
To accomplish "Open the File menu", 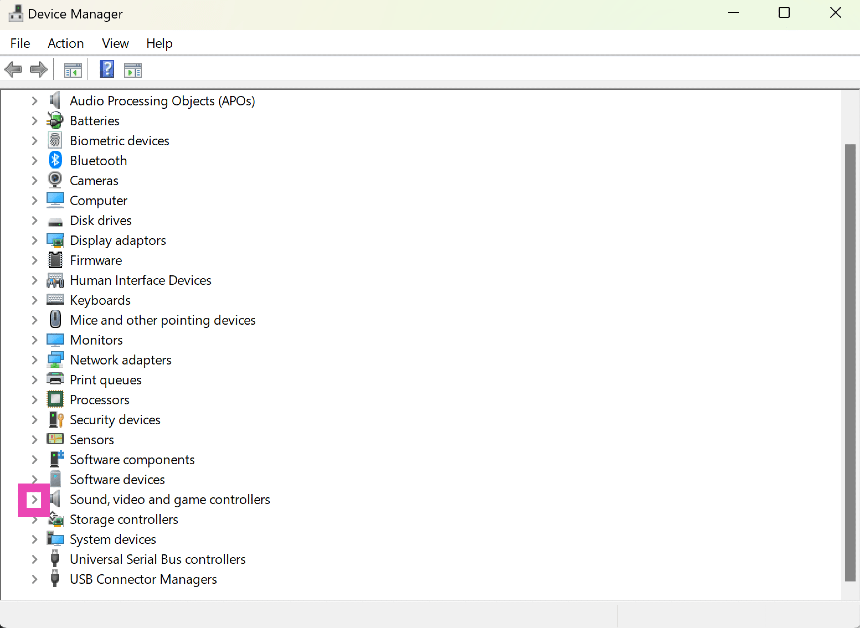I will [20, 43].
